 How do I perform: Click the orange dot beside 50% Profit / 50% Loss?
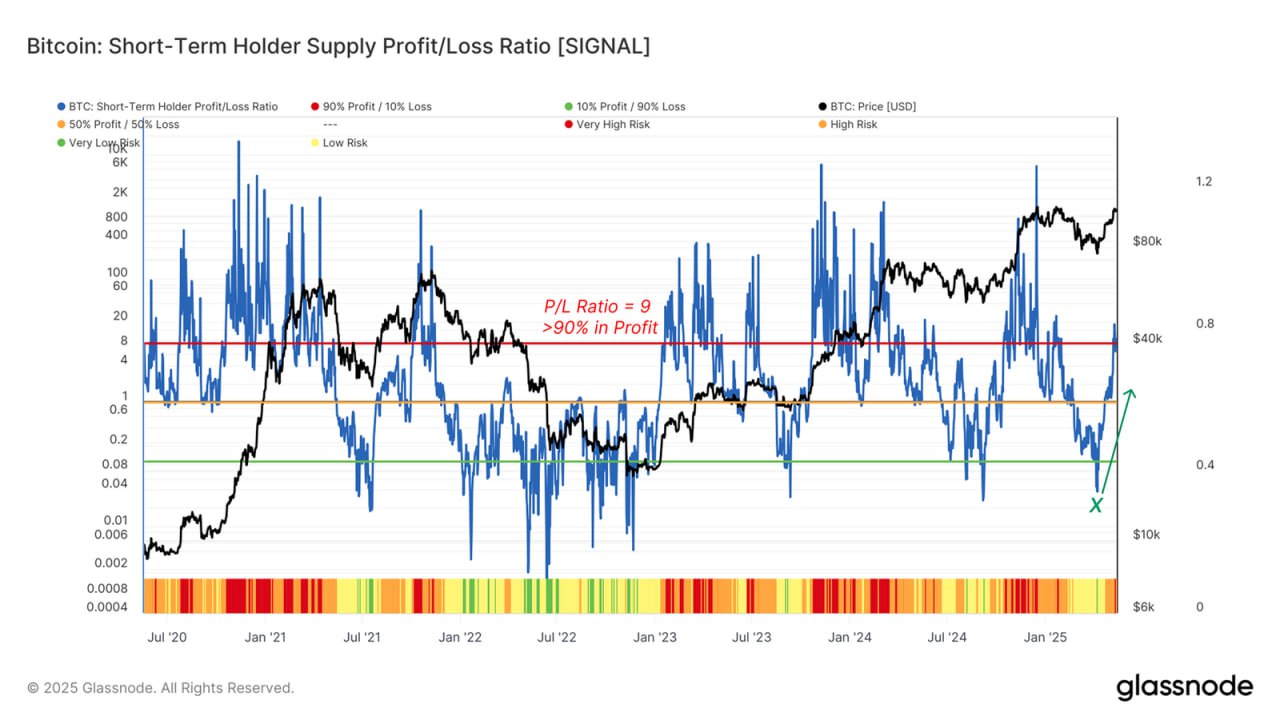61,125
